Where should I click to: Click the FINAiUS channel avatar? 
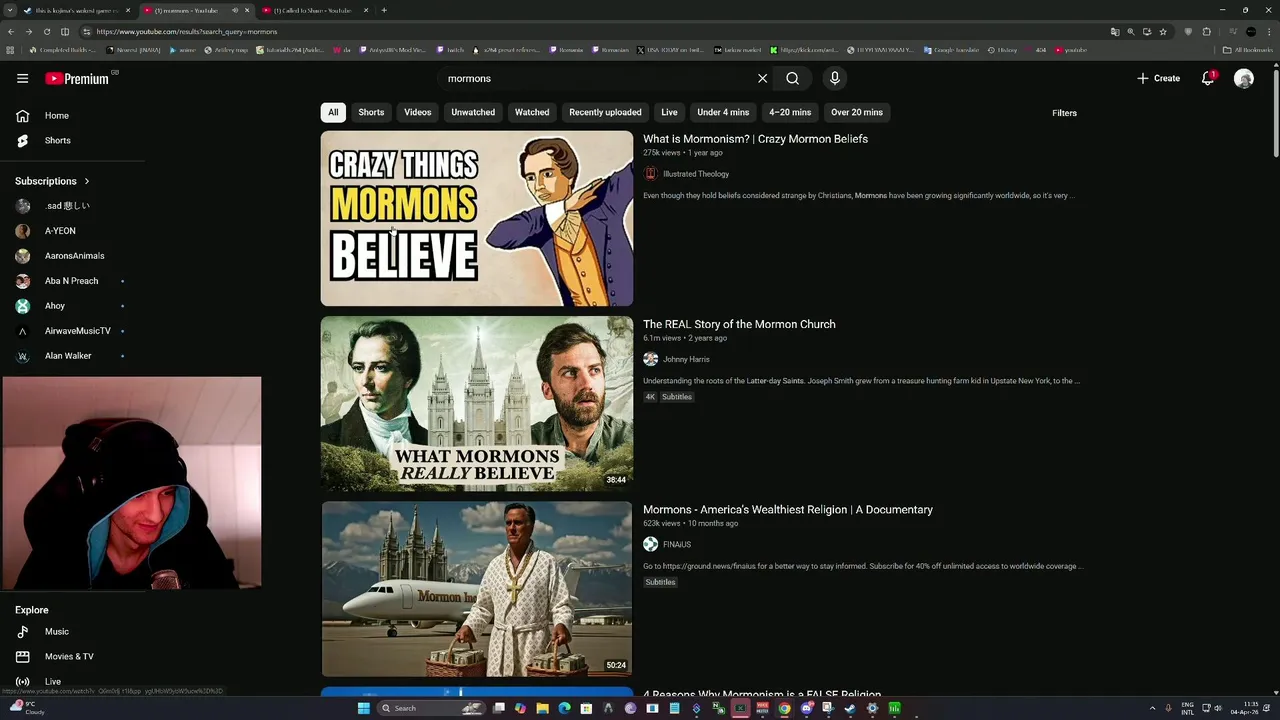(650, 544)
